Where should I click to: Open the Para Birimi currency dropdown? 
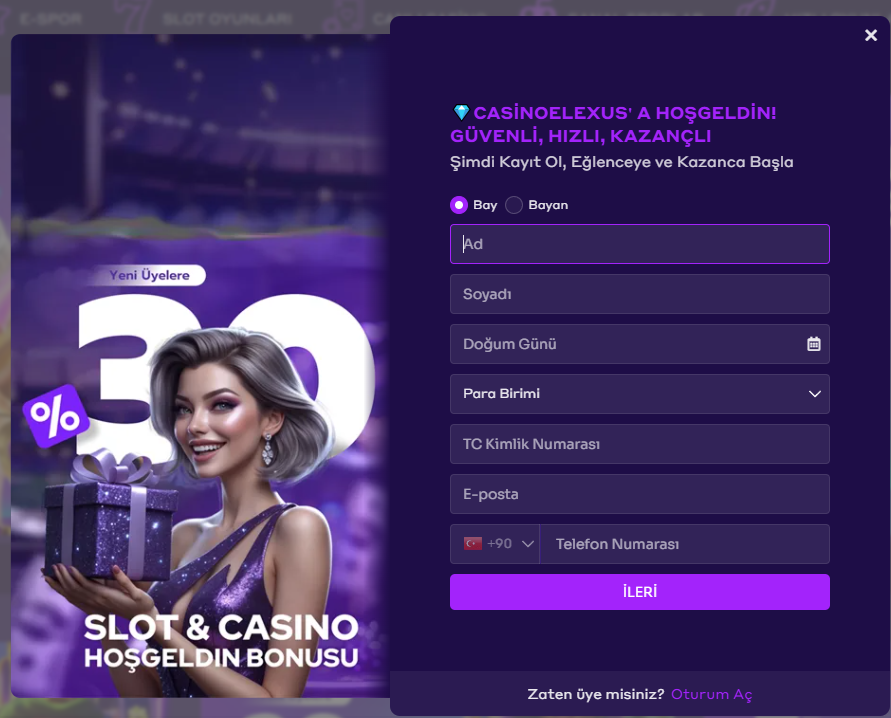click(639, 394)
